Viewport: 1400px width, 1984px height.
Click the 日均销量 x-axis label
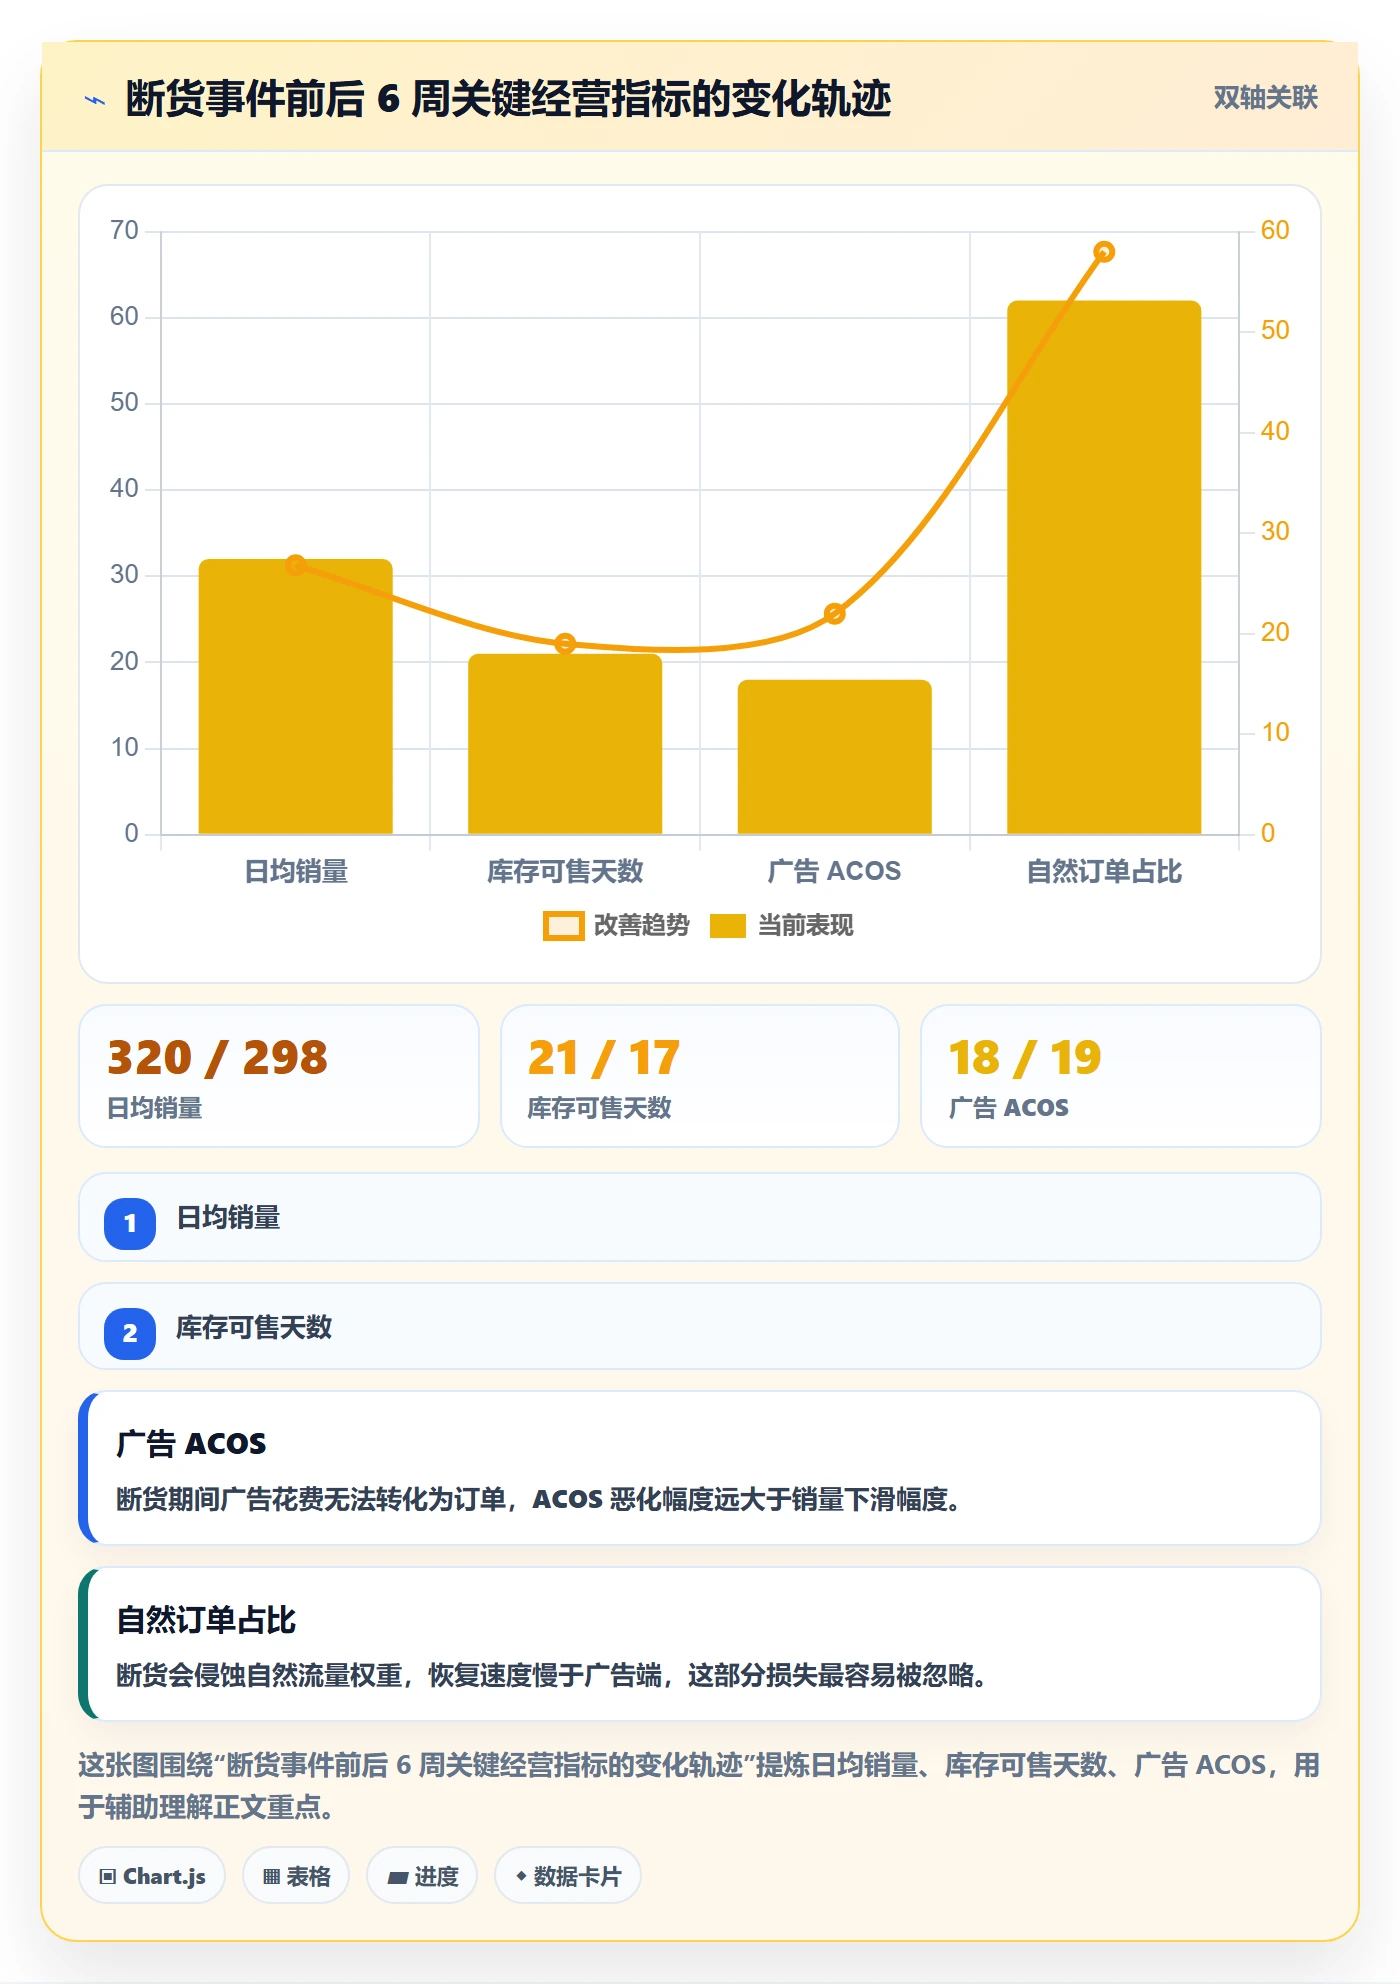[x=296, y=872]
